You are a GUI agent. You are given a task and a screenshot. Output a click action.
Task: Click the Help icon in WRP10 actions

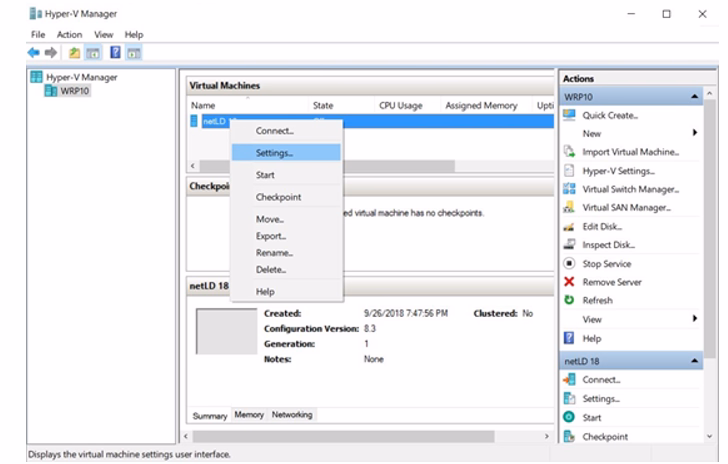point(569,338)
